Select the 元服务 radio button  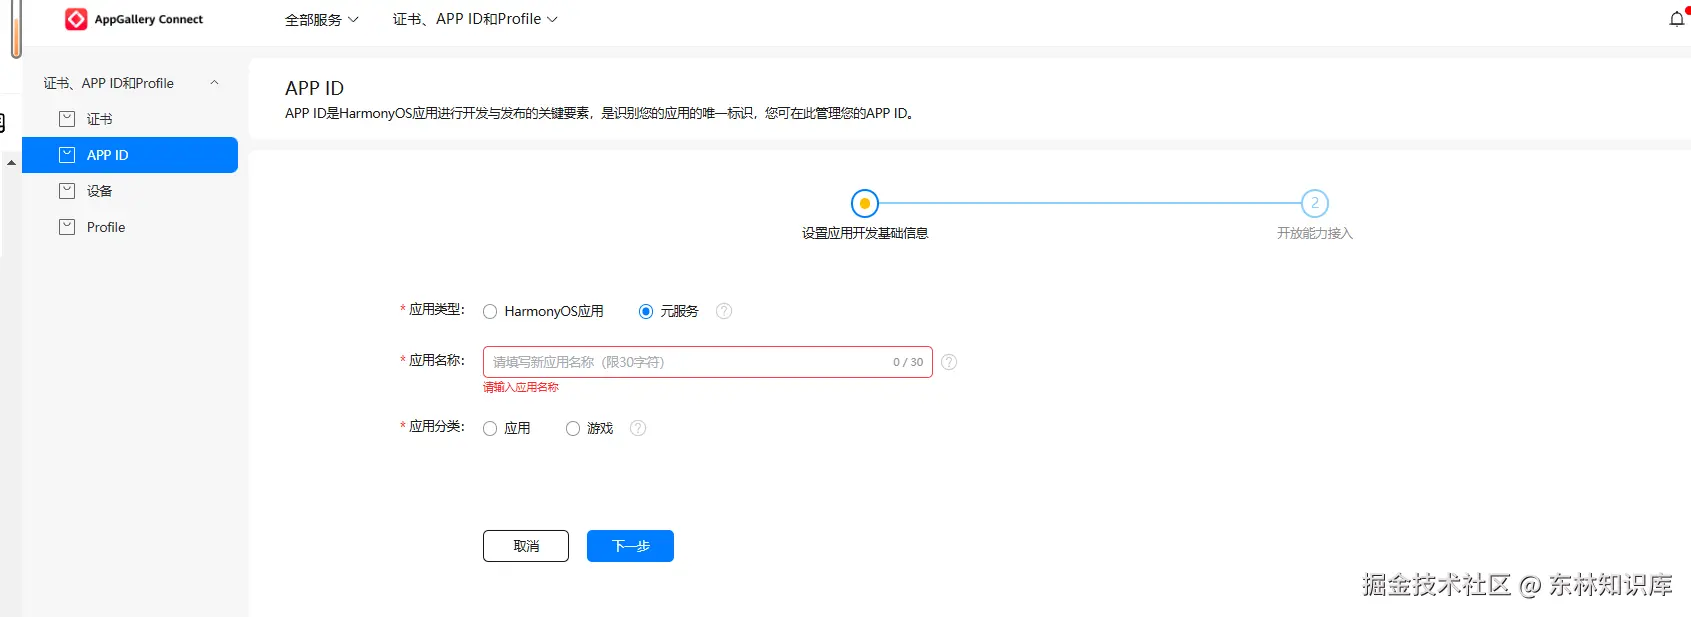(646, 312)
